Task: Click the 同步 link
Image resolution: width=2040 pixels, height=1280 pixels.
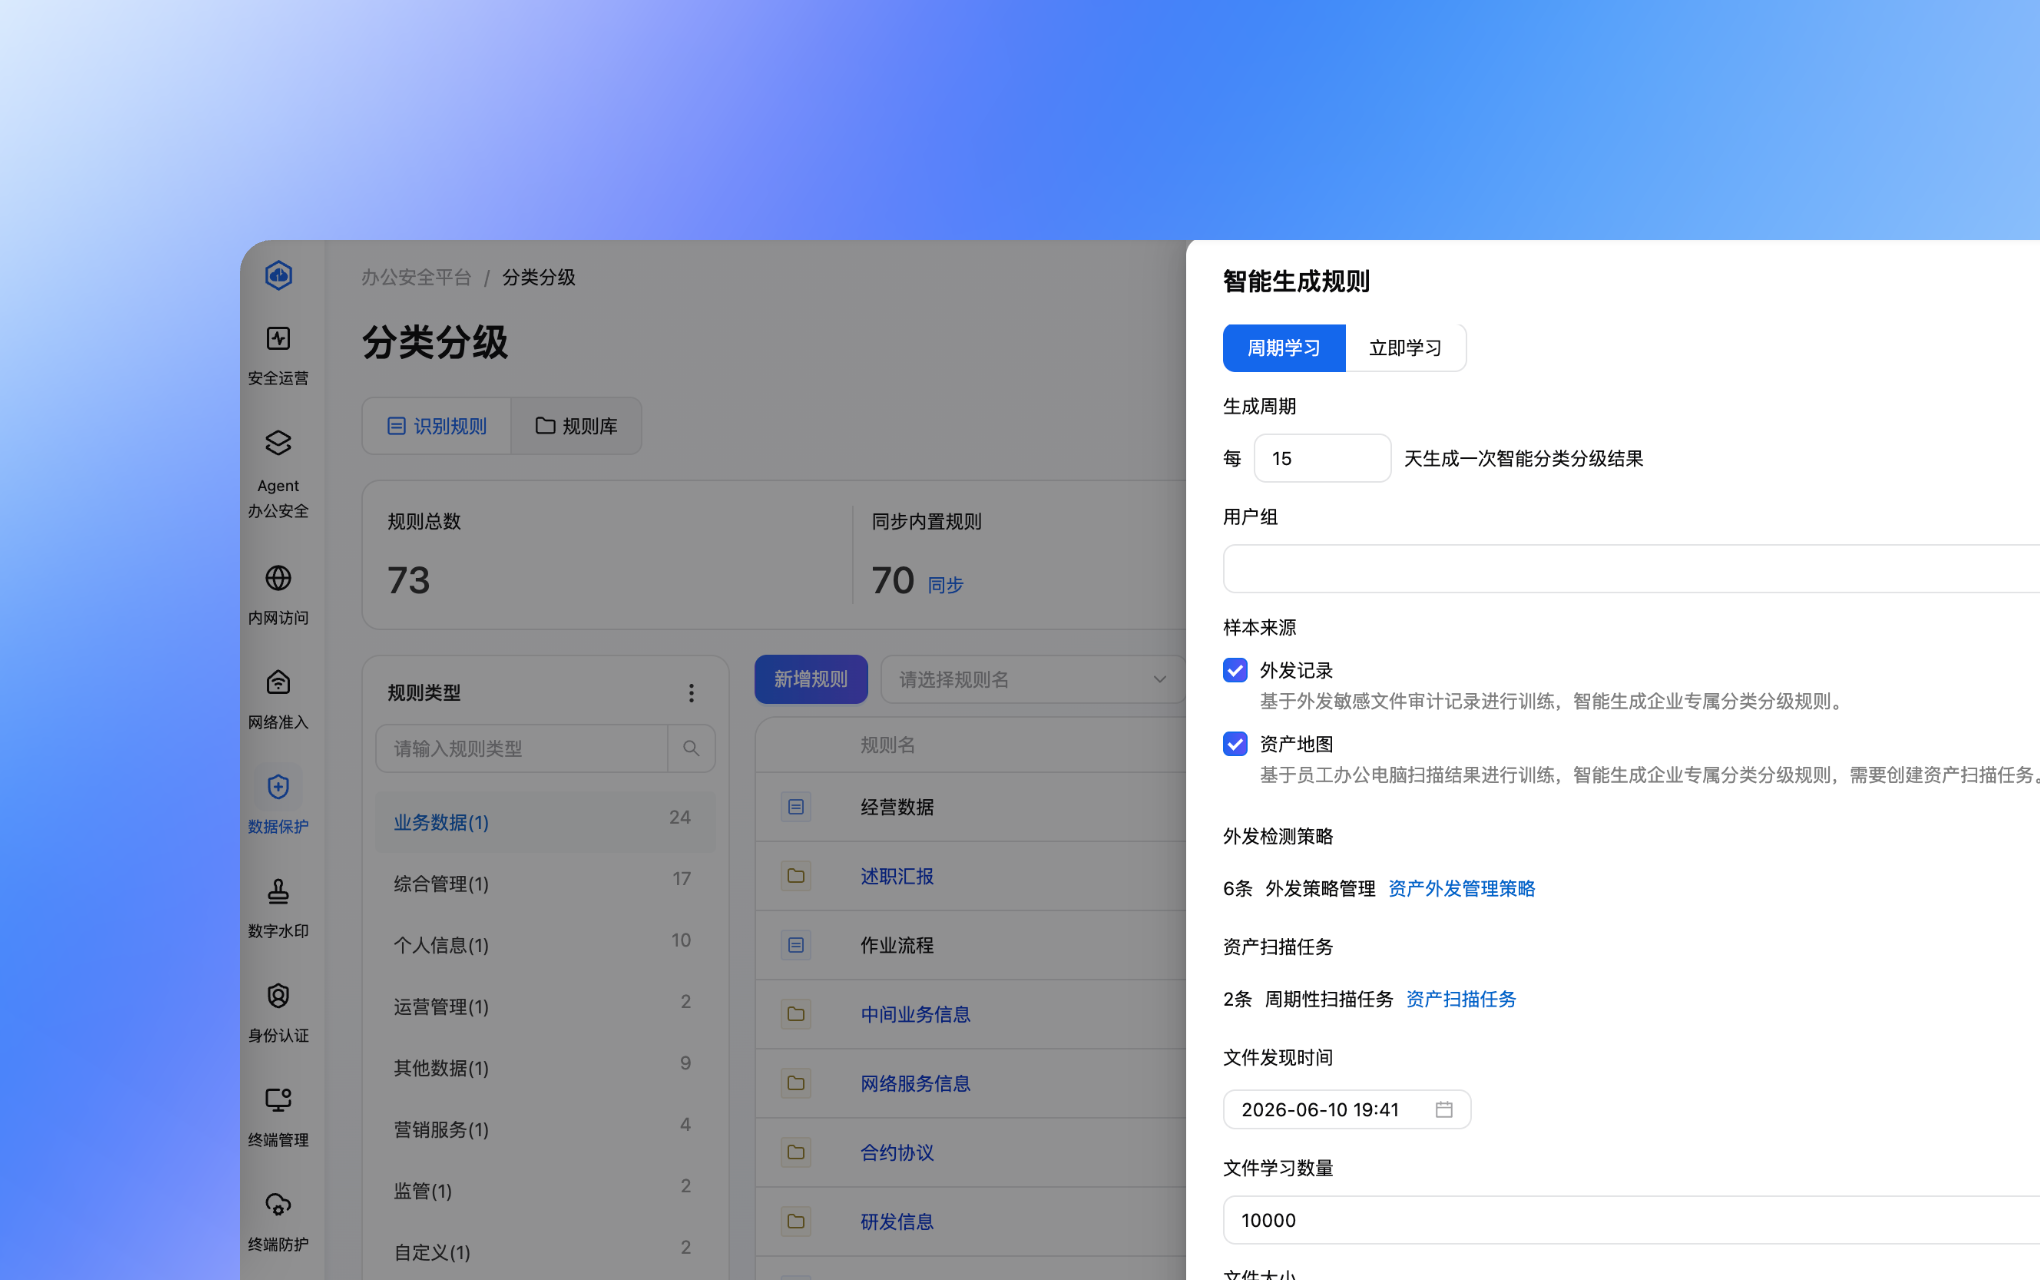Action: (x=945, y=585)
